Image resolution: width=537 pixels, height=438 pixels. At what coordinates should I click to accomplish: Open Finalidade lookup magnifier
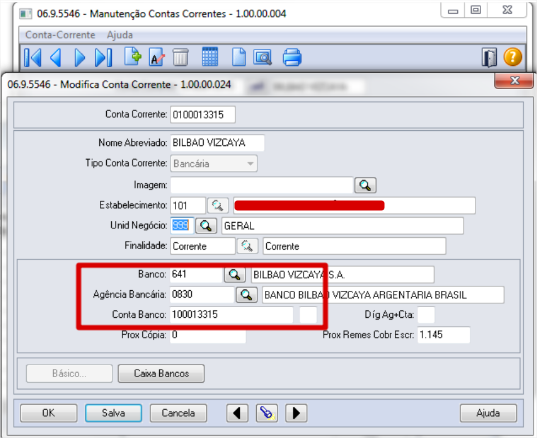click(247, 246)
